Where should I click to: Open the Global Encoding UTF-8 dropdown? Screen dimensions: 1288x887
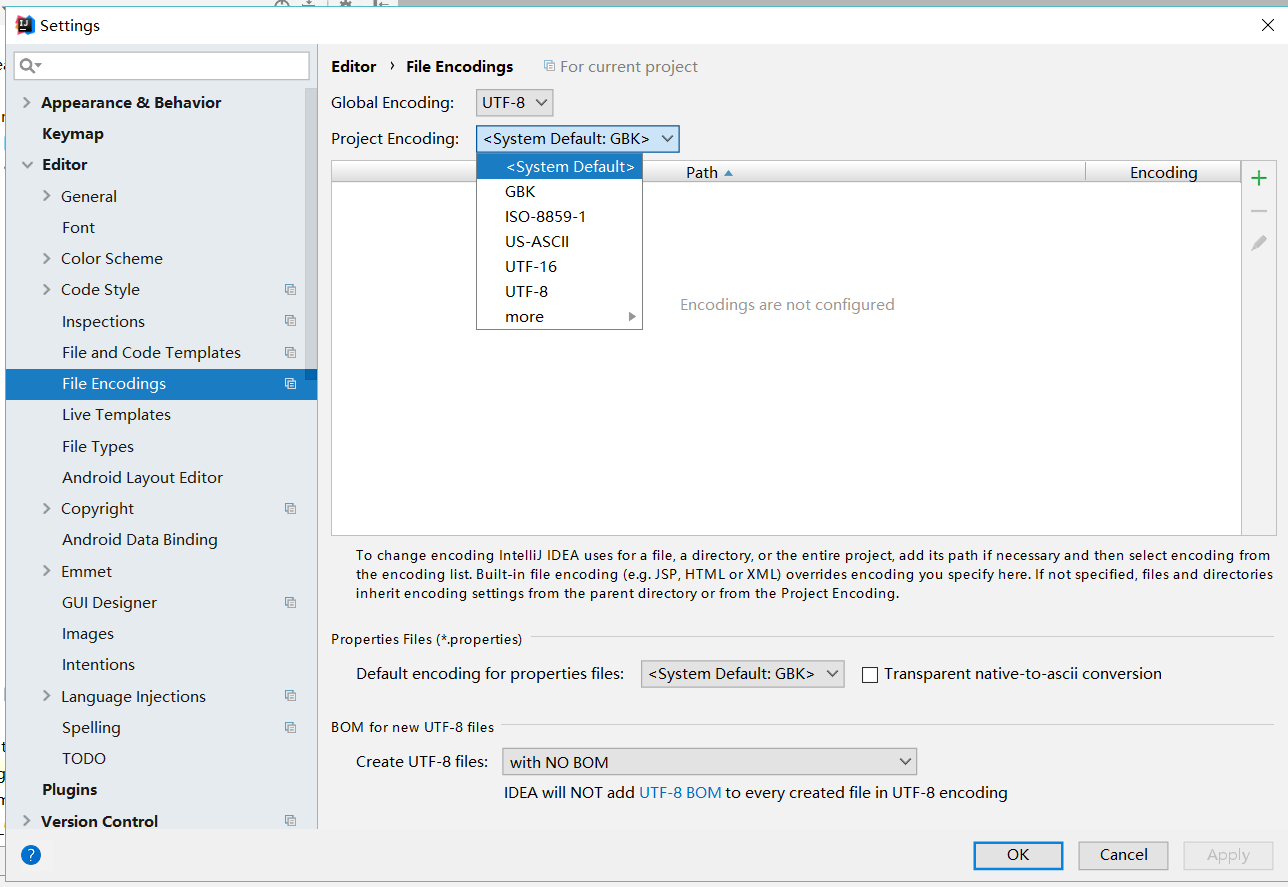coord(514,102)
